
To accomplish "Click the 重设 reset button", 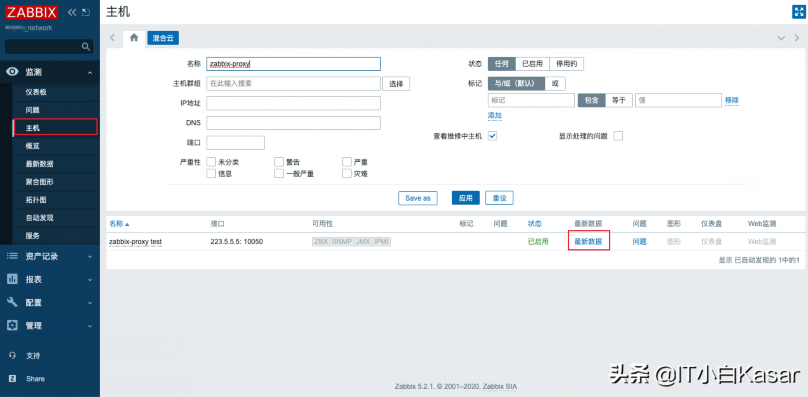I will [x=499, y=198].
